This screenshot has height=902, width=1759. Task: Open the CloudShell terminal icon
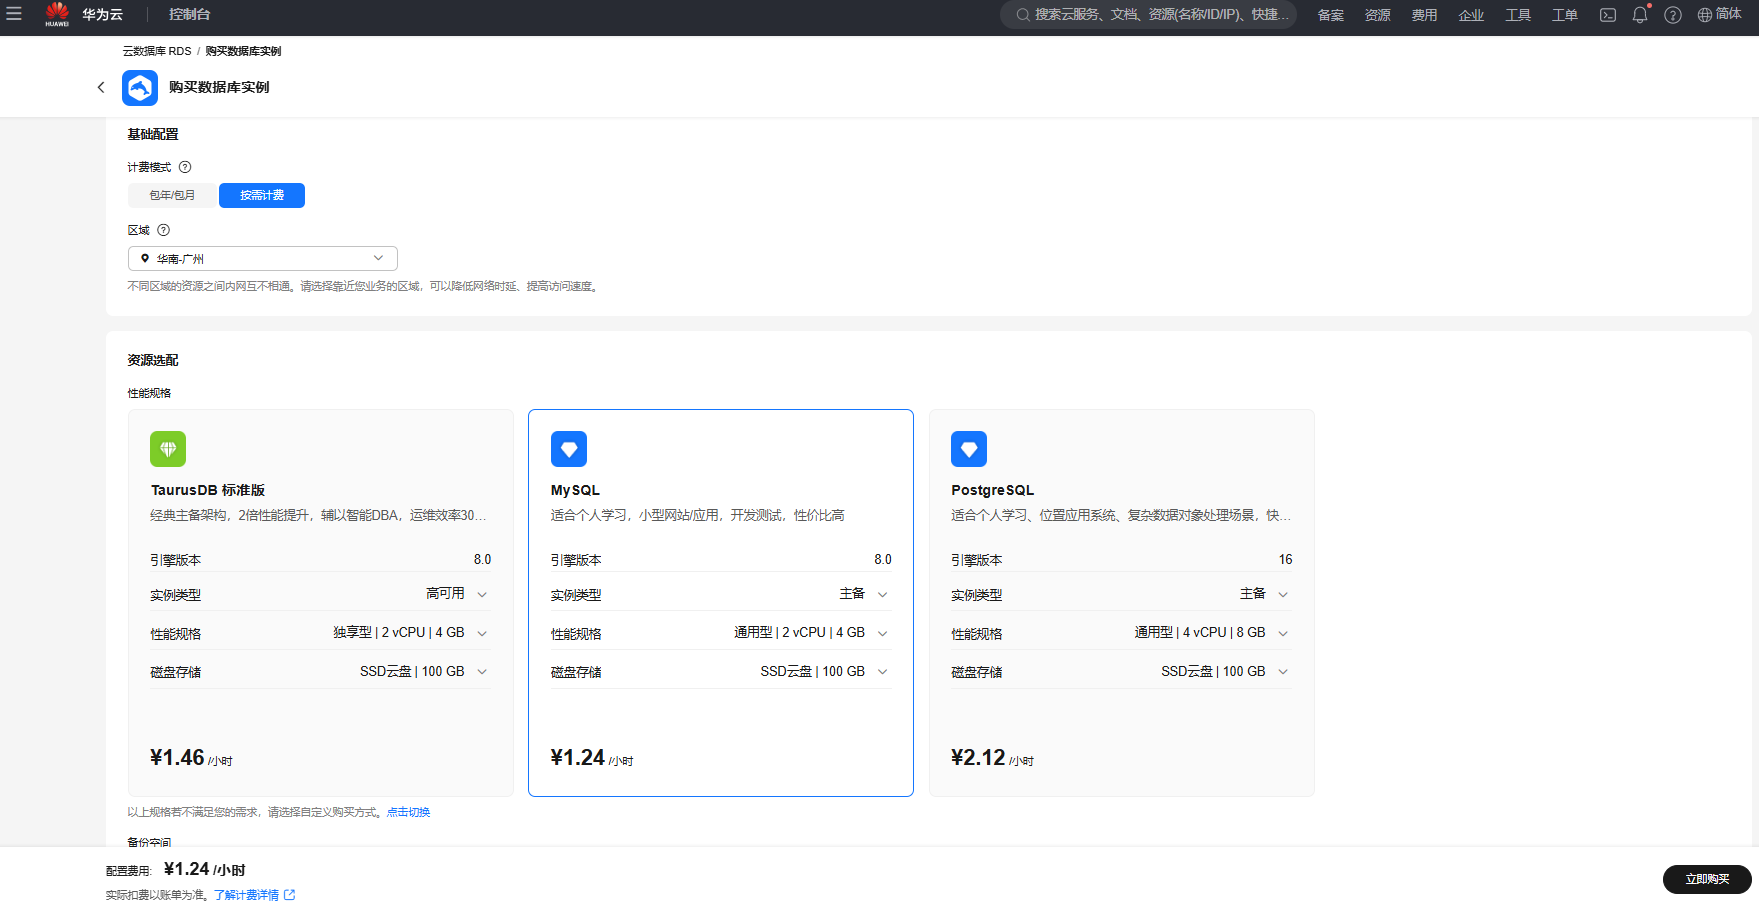pos(1608,15)
